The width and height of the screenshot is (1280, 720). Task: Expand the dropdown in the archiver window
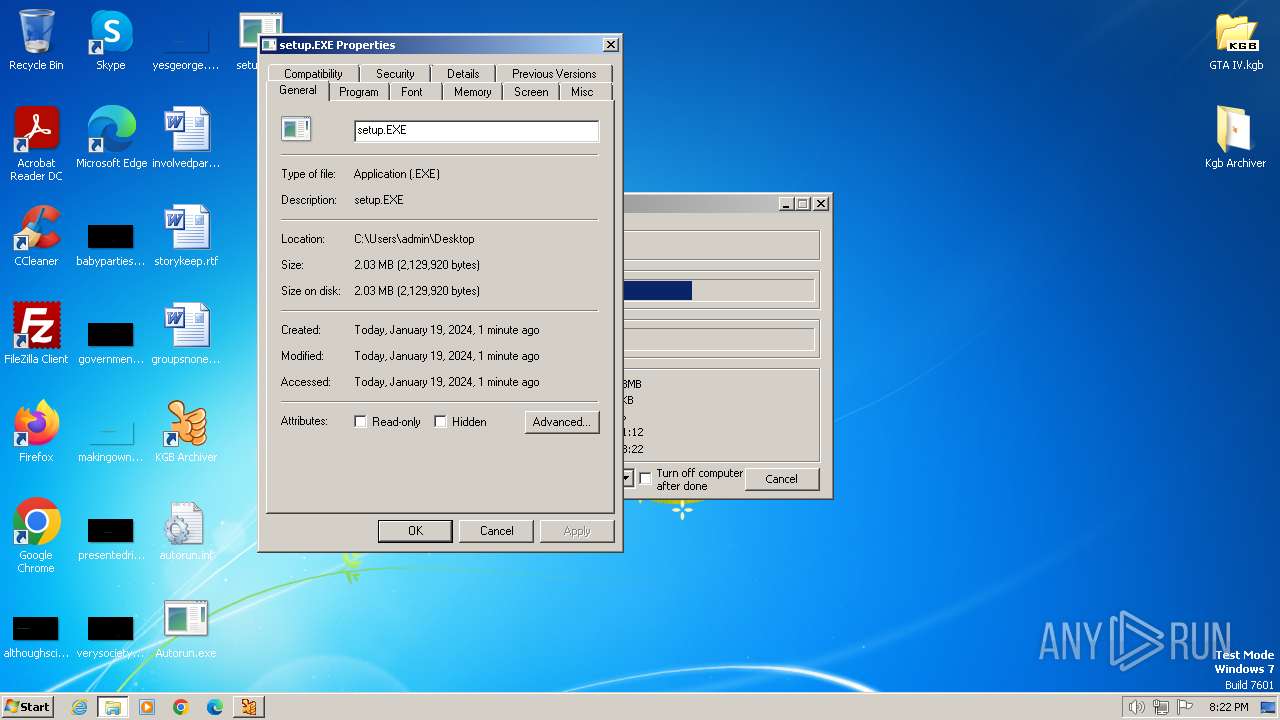coord(627,479)
